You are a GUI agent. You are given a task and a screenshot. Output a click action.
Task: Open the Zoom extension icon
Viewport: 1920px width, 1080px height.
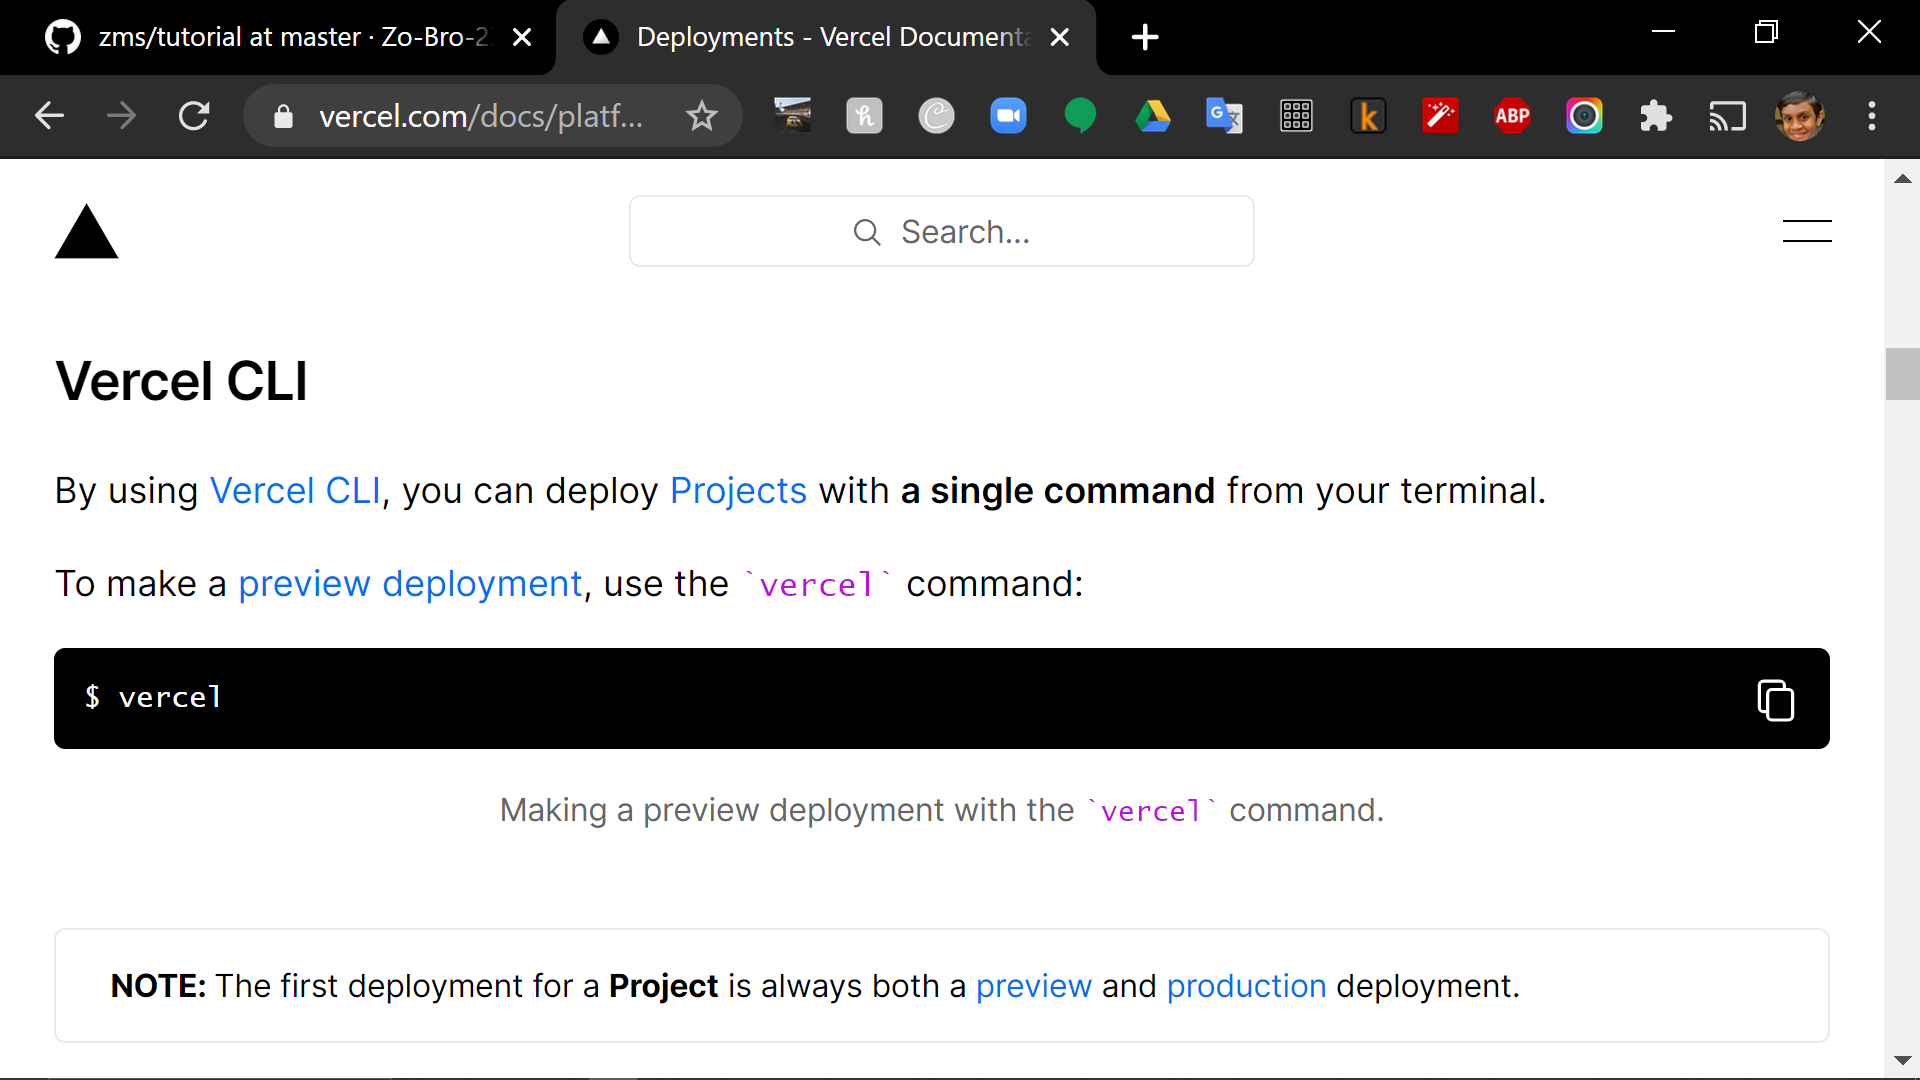point(1008,116)
